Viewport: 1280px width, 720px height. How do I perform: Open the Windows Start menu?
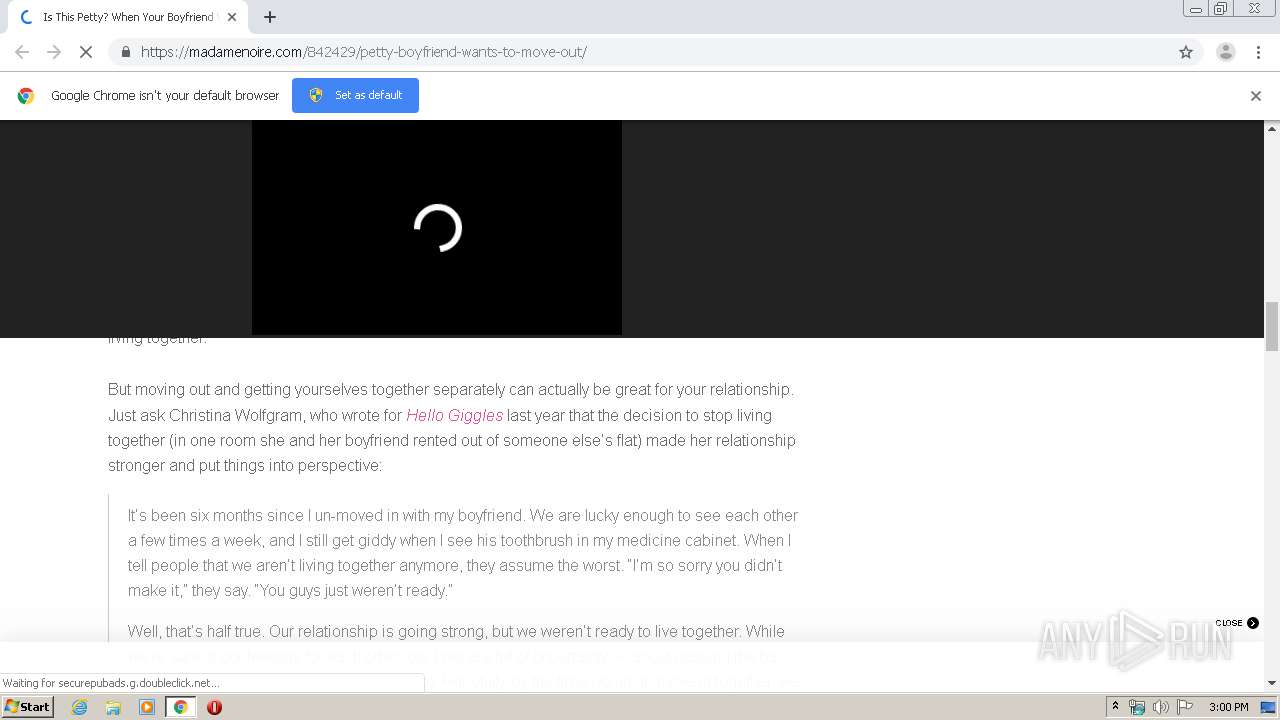pyautogui.click(x=28, y=706)
